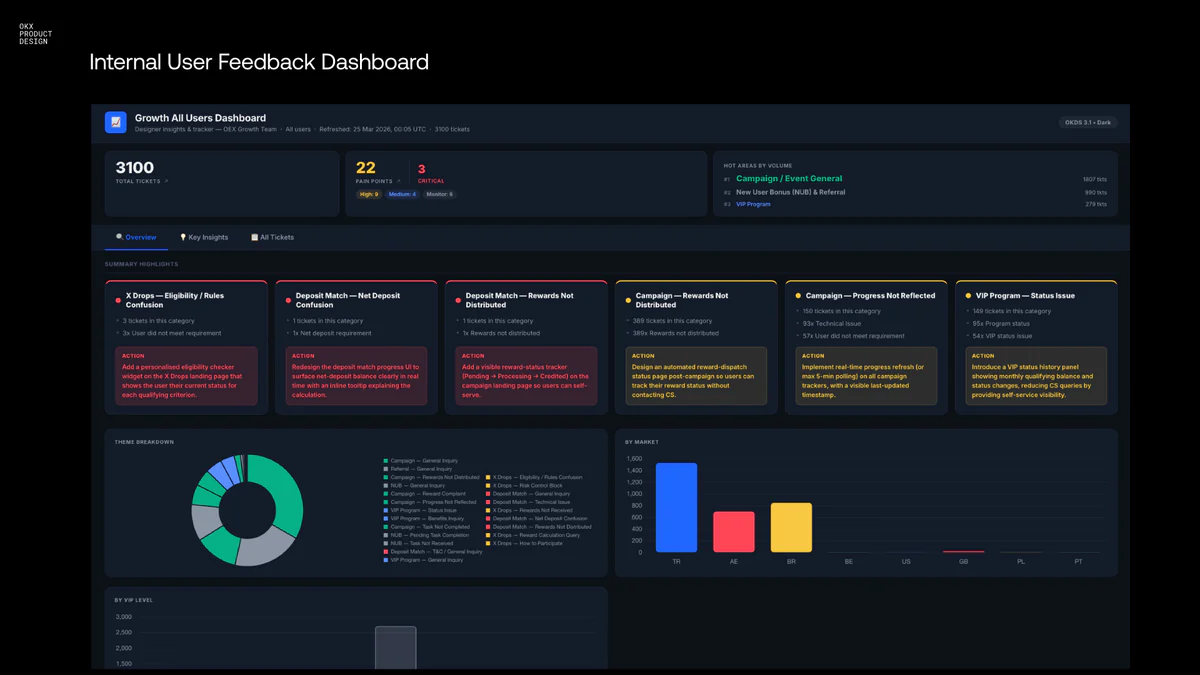This screenshot has width=1200, height=675.
Task: Click Action box about VIP status history panel
Action: [x=1036, y=376]
